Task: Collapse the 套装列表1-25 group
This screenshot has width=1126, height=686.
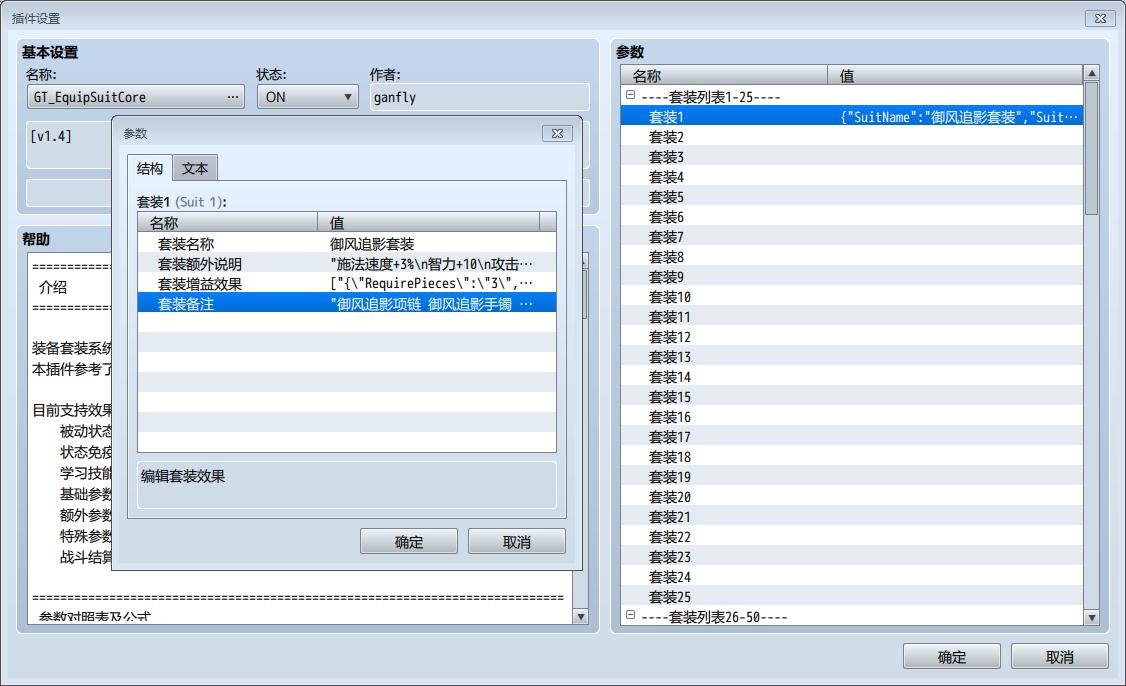Action: click(631, 95)
